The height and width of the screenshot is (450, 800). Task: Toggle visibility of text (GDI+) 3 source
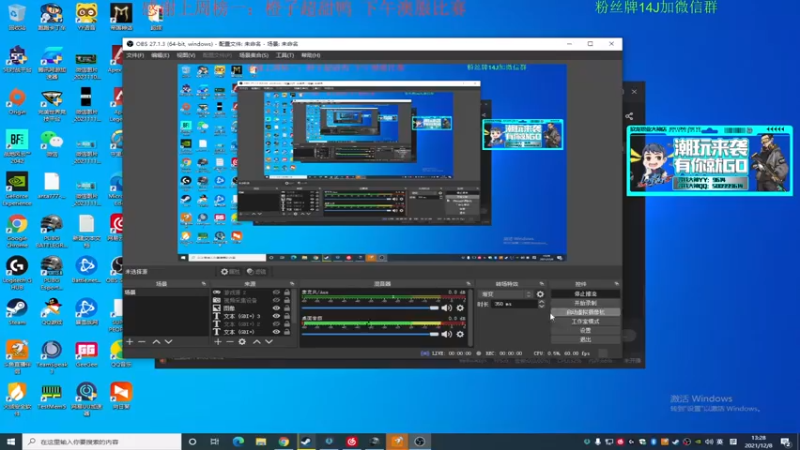[x=276, y=316]
